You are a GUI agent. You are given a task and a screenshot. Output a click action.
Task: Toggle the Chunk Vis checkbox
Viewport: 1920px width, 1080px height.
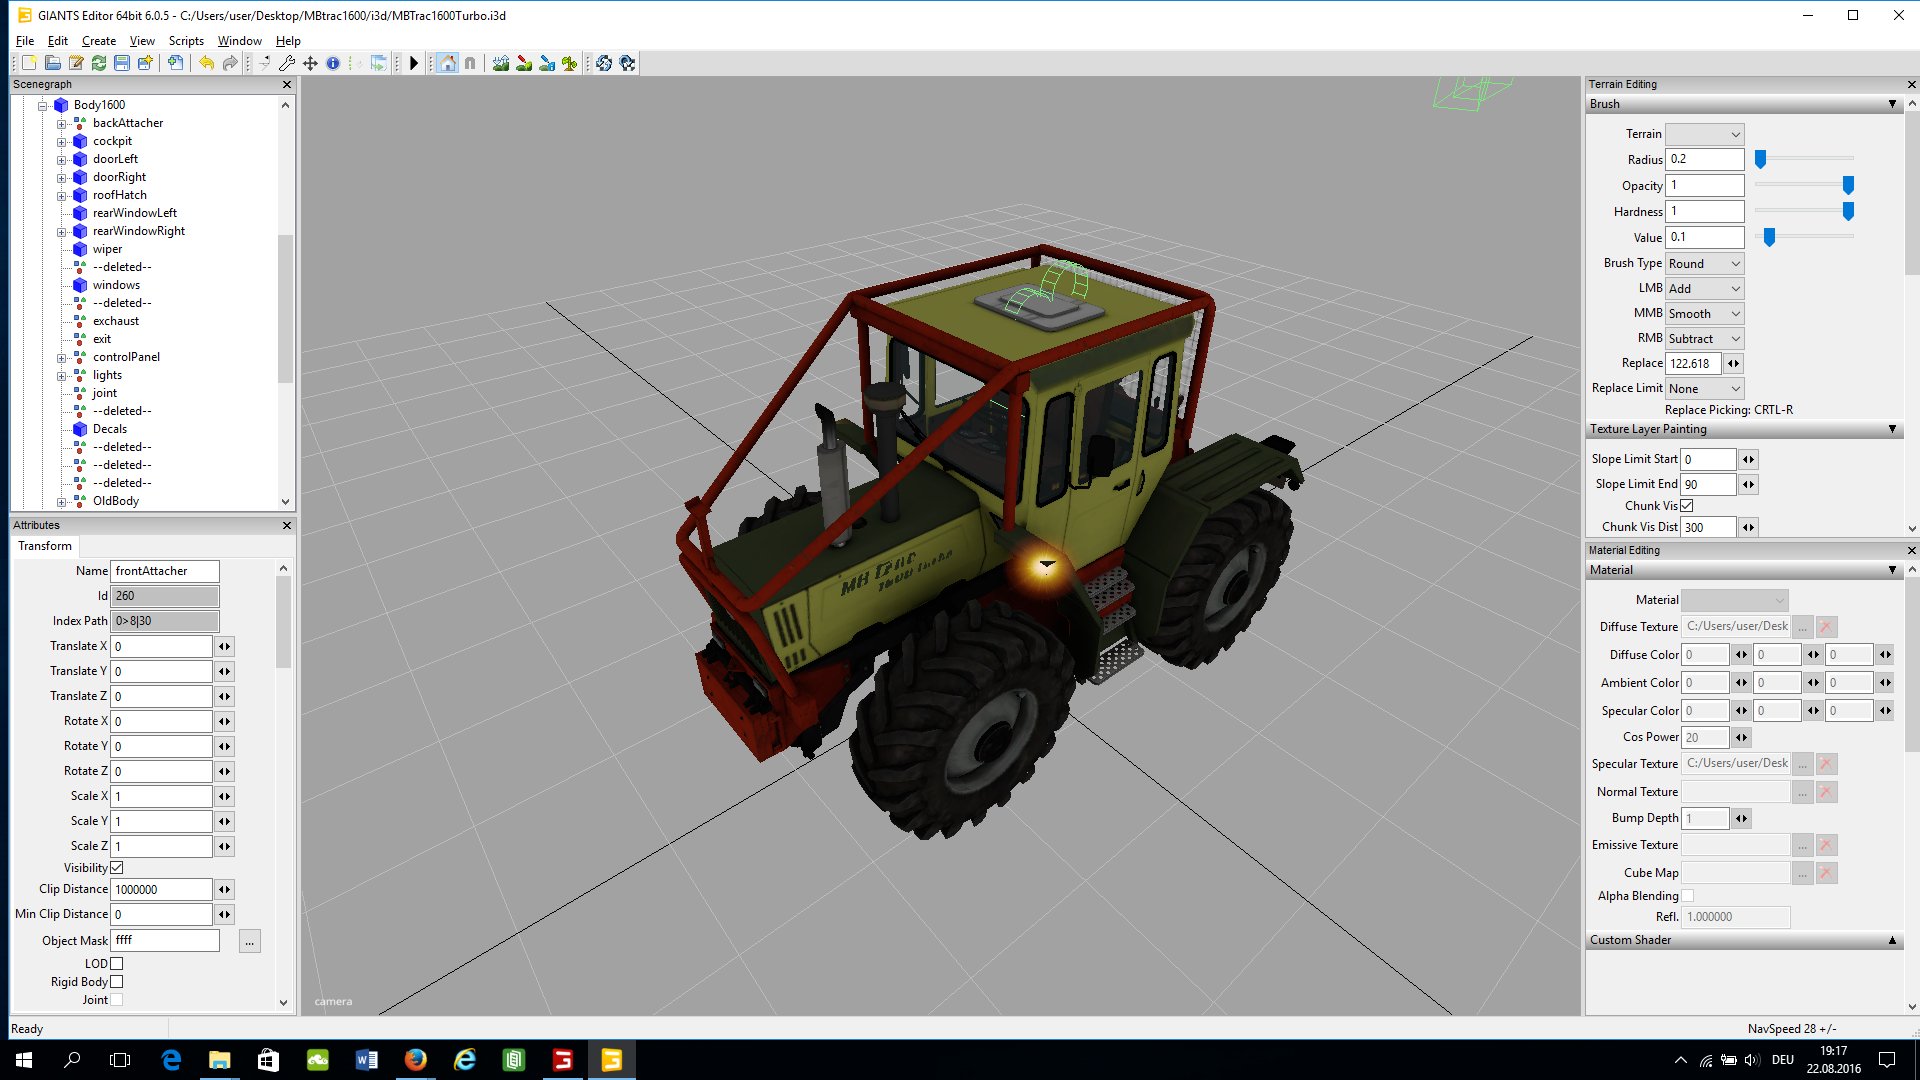1687,506
